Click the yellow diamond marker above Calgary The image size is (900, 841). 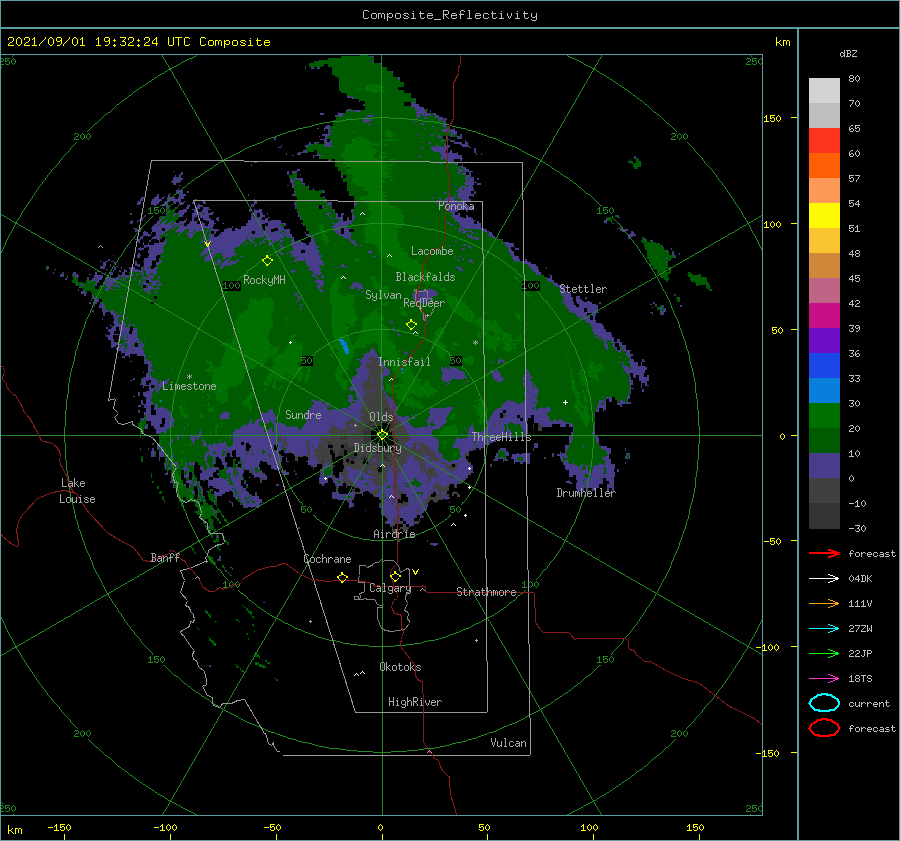pyautogui.click(x=395, y=576)
